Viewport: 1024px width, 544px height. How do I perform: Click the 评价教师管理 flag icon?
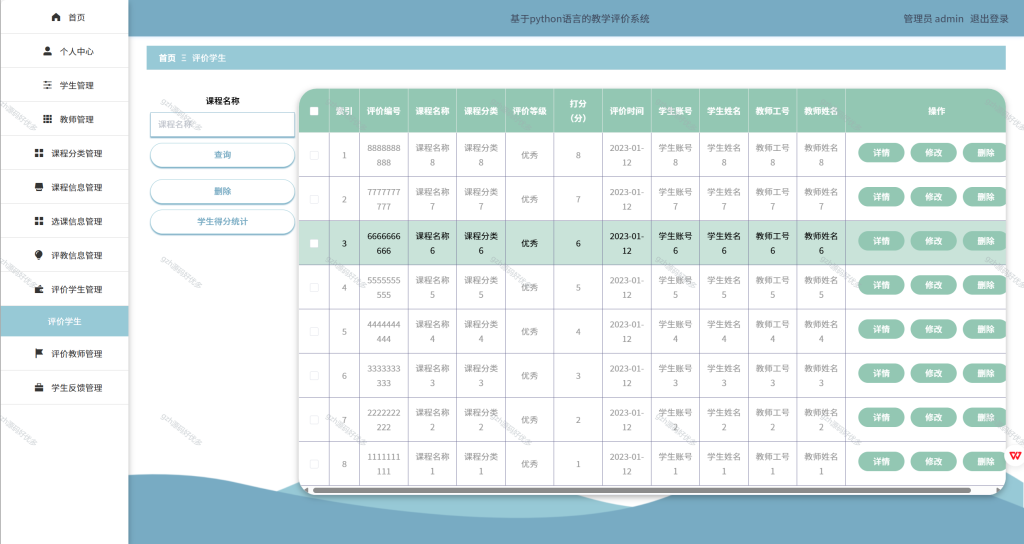tap(39, 353)
